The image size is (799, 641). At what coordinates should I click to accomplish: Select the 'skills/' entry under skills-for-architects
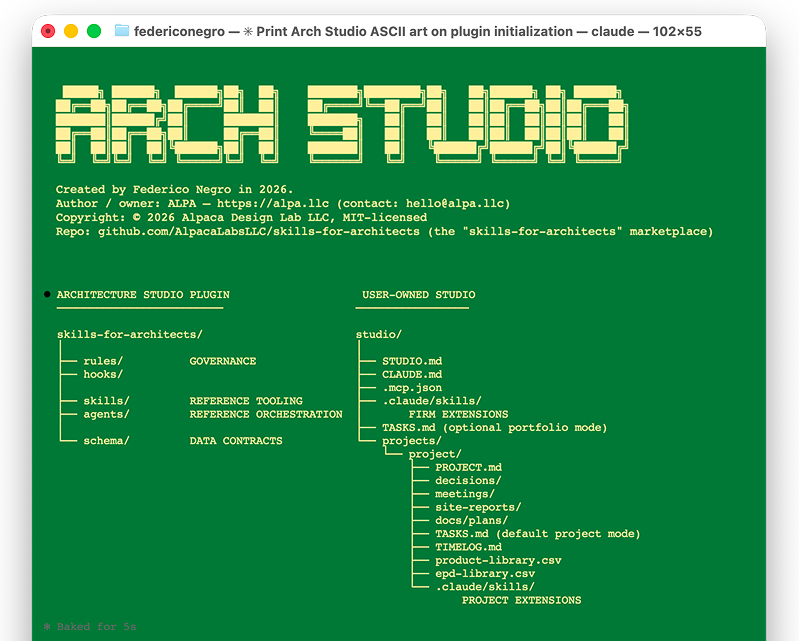[x=106, y=401]
